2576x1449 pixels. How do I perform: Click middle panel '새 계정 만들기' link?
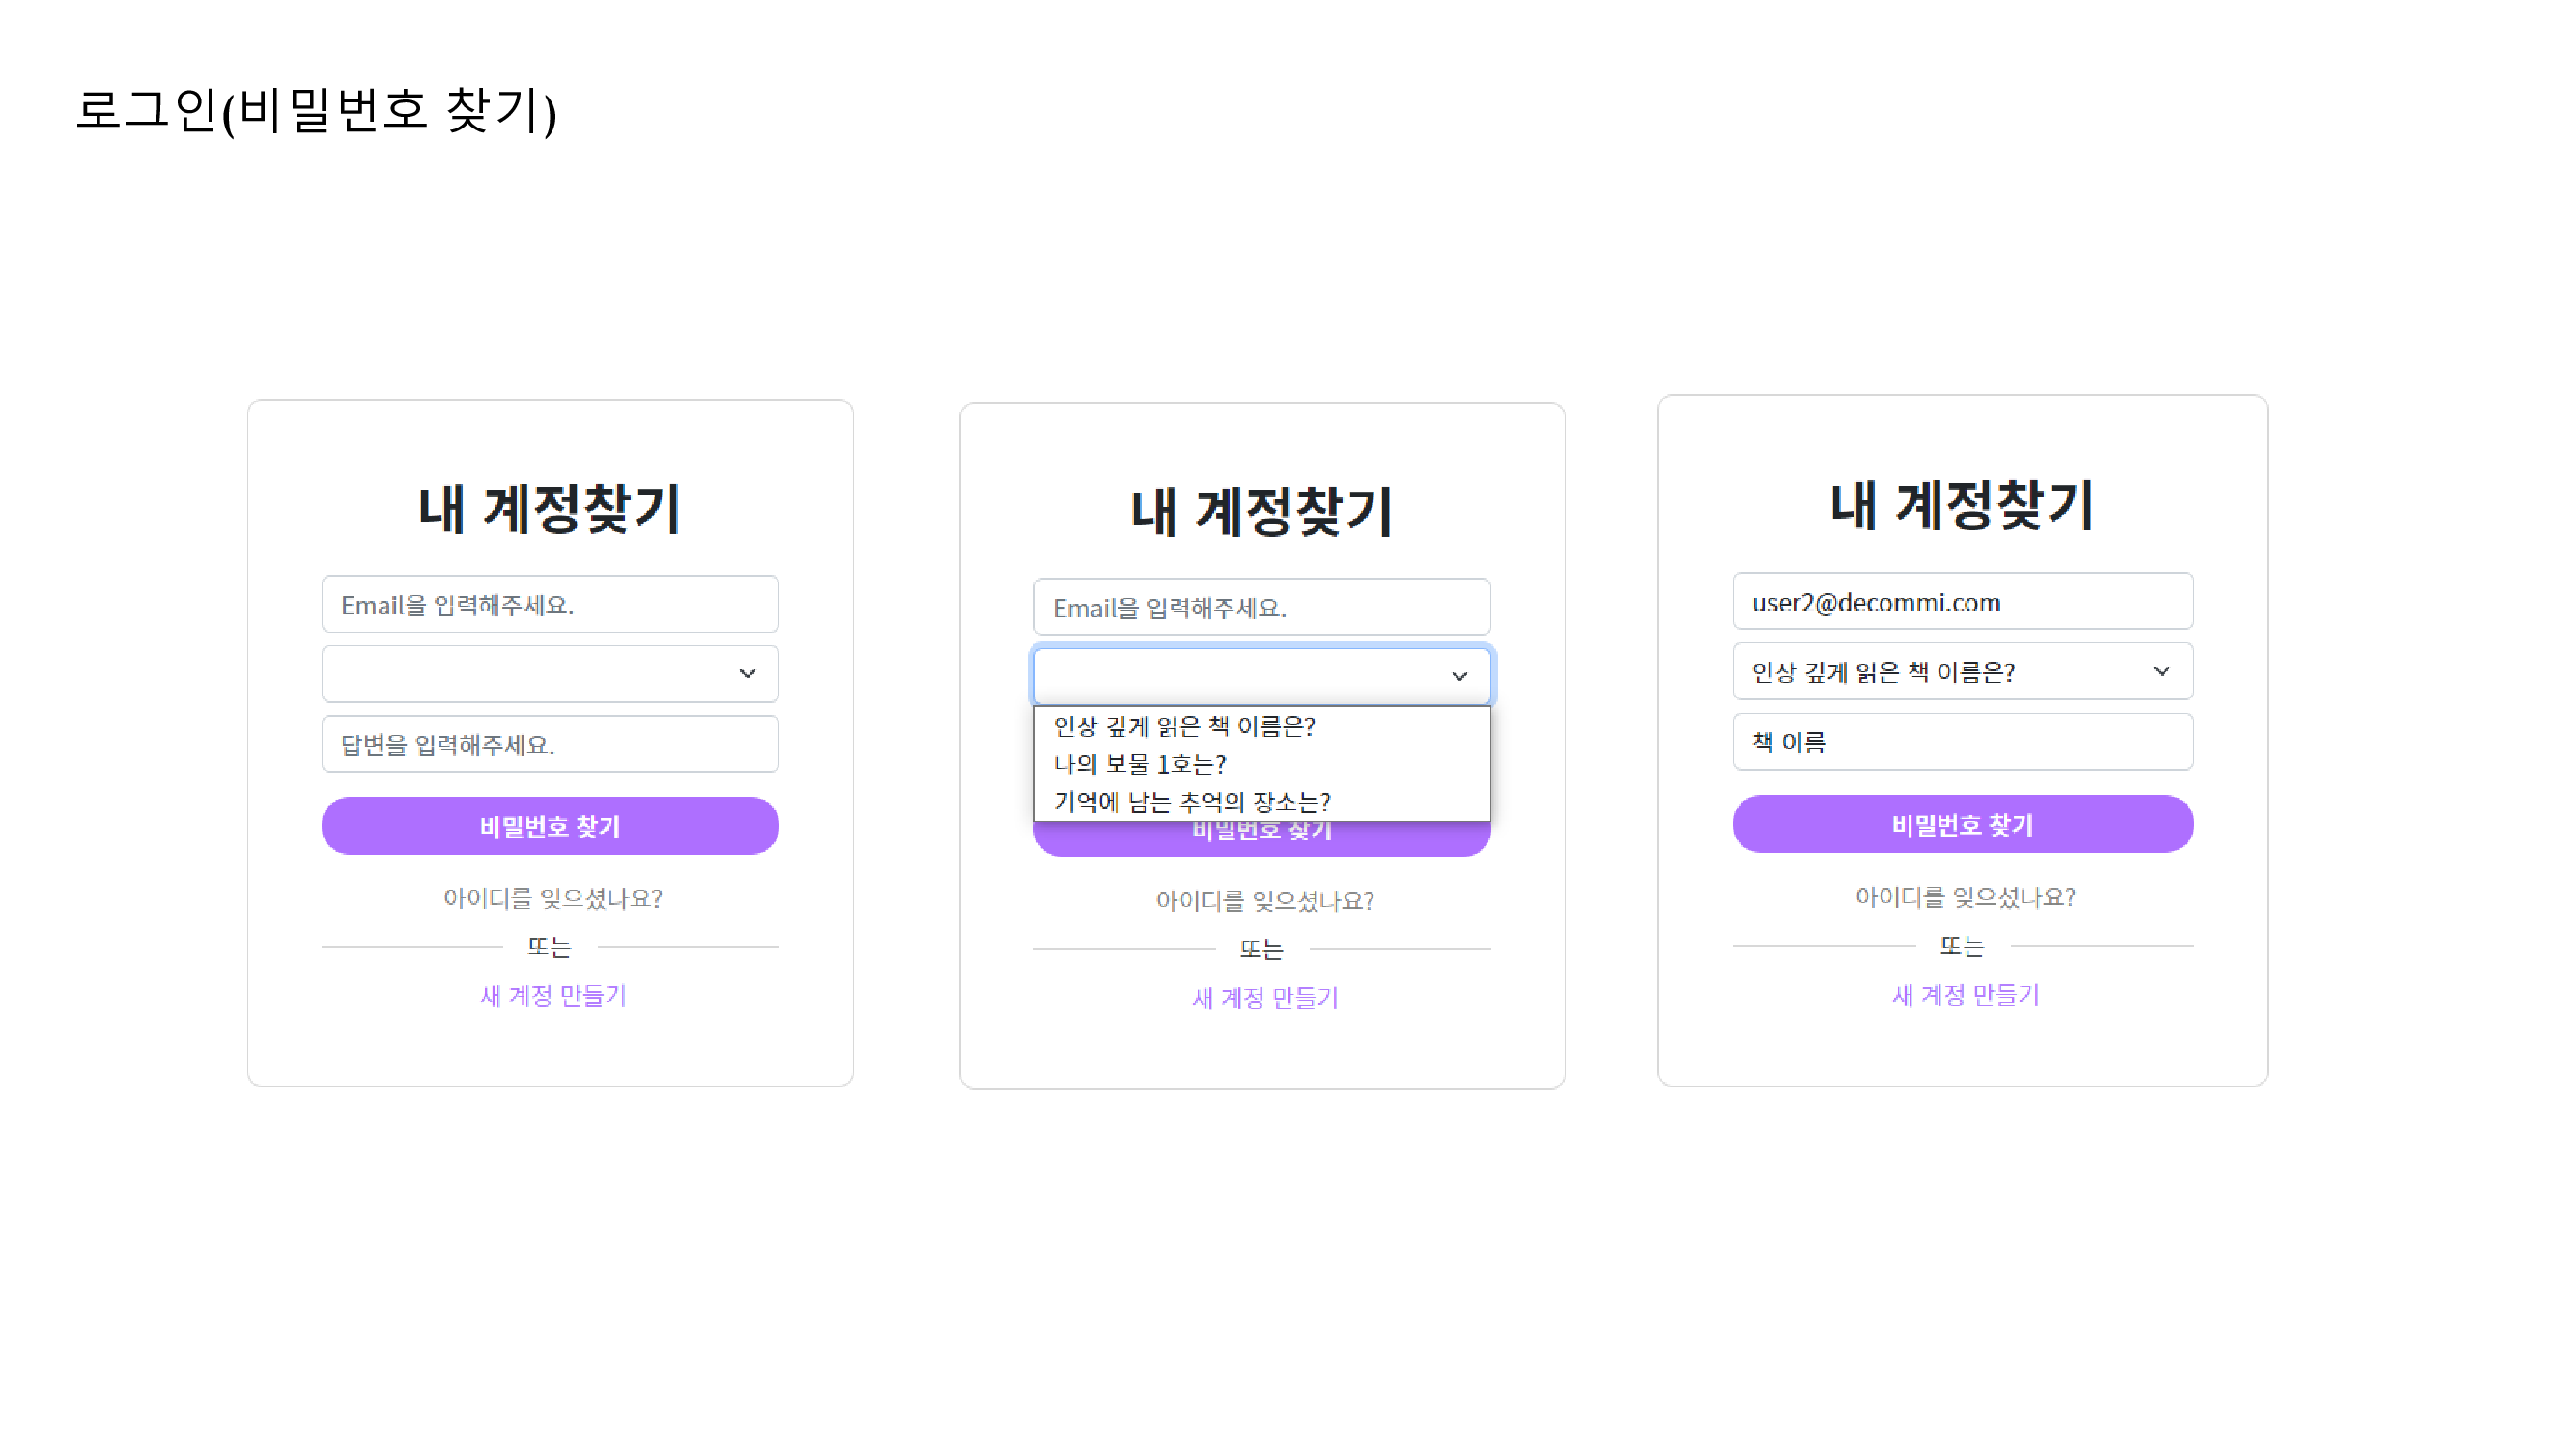click(1265, 998)
